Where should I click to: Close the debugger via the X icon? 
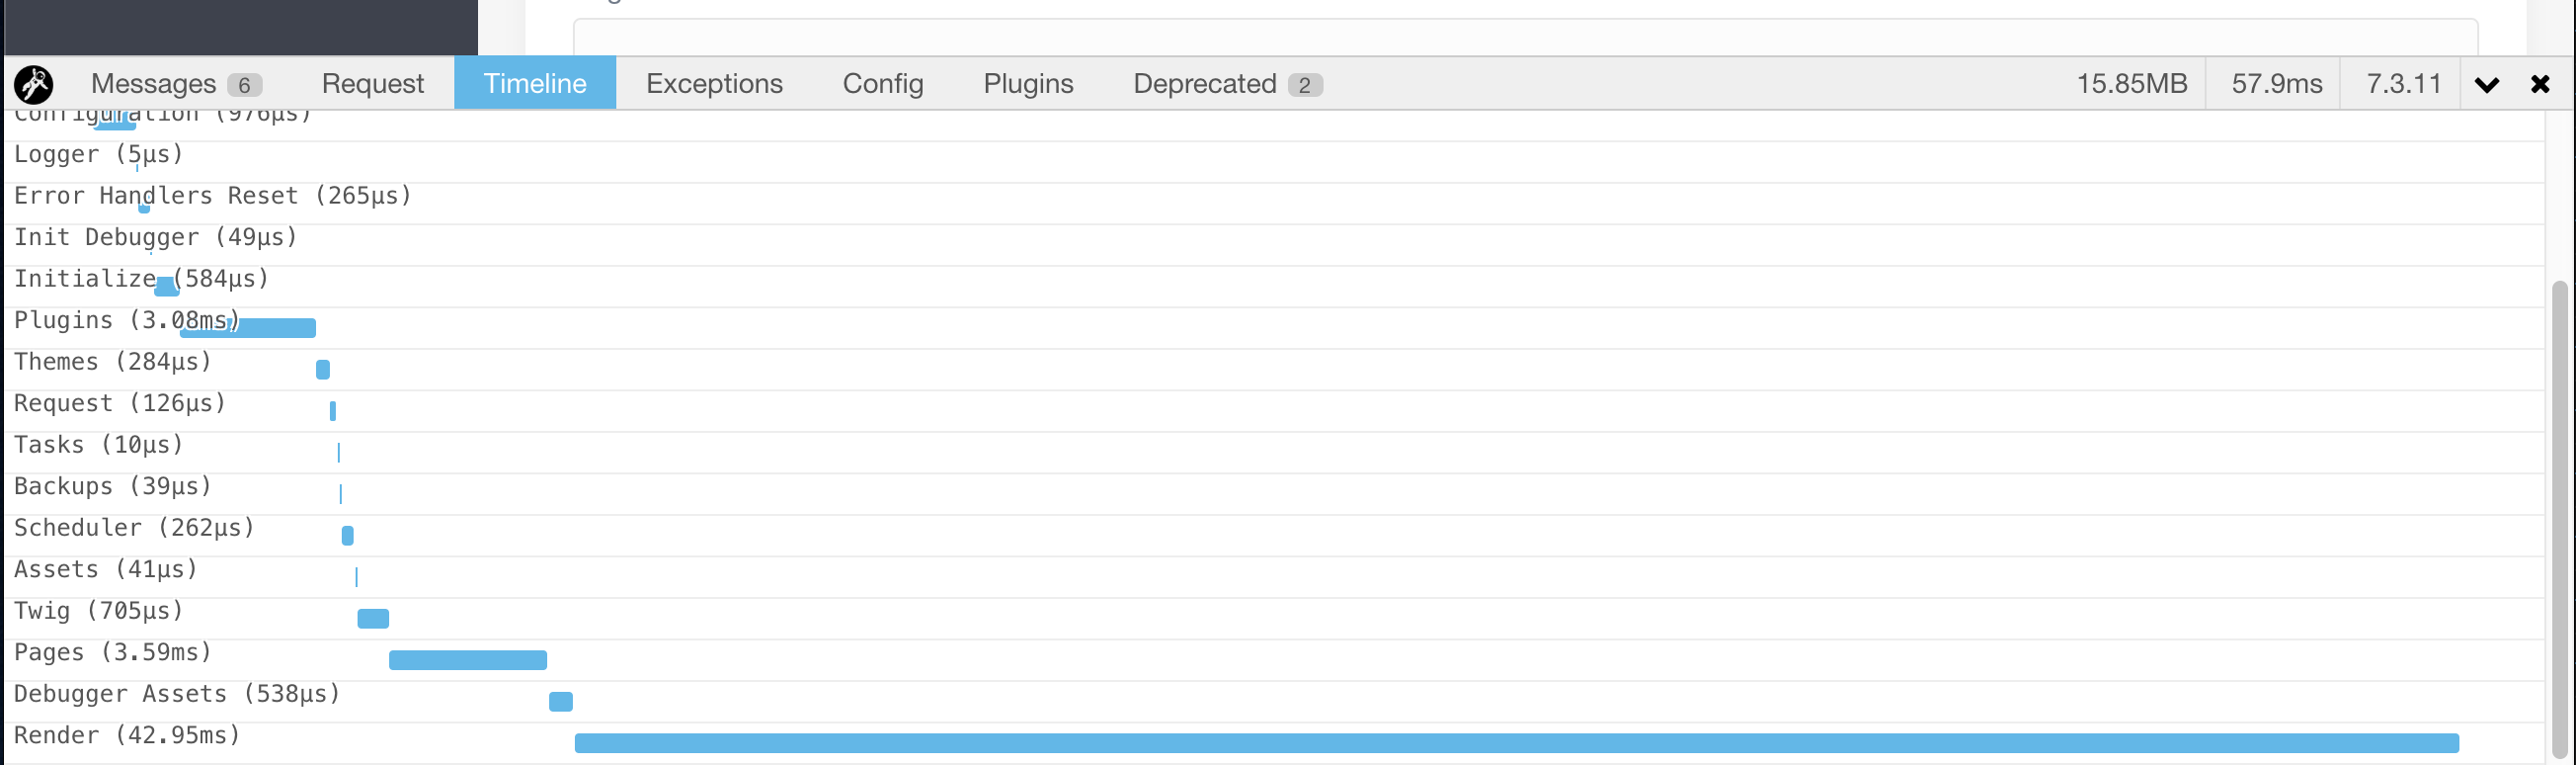click(2541, 84)
